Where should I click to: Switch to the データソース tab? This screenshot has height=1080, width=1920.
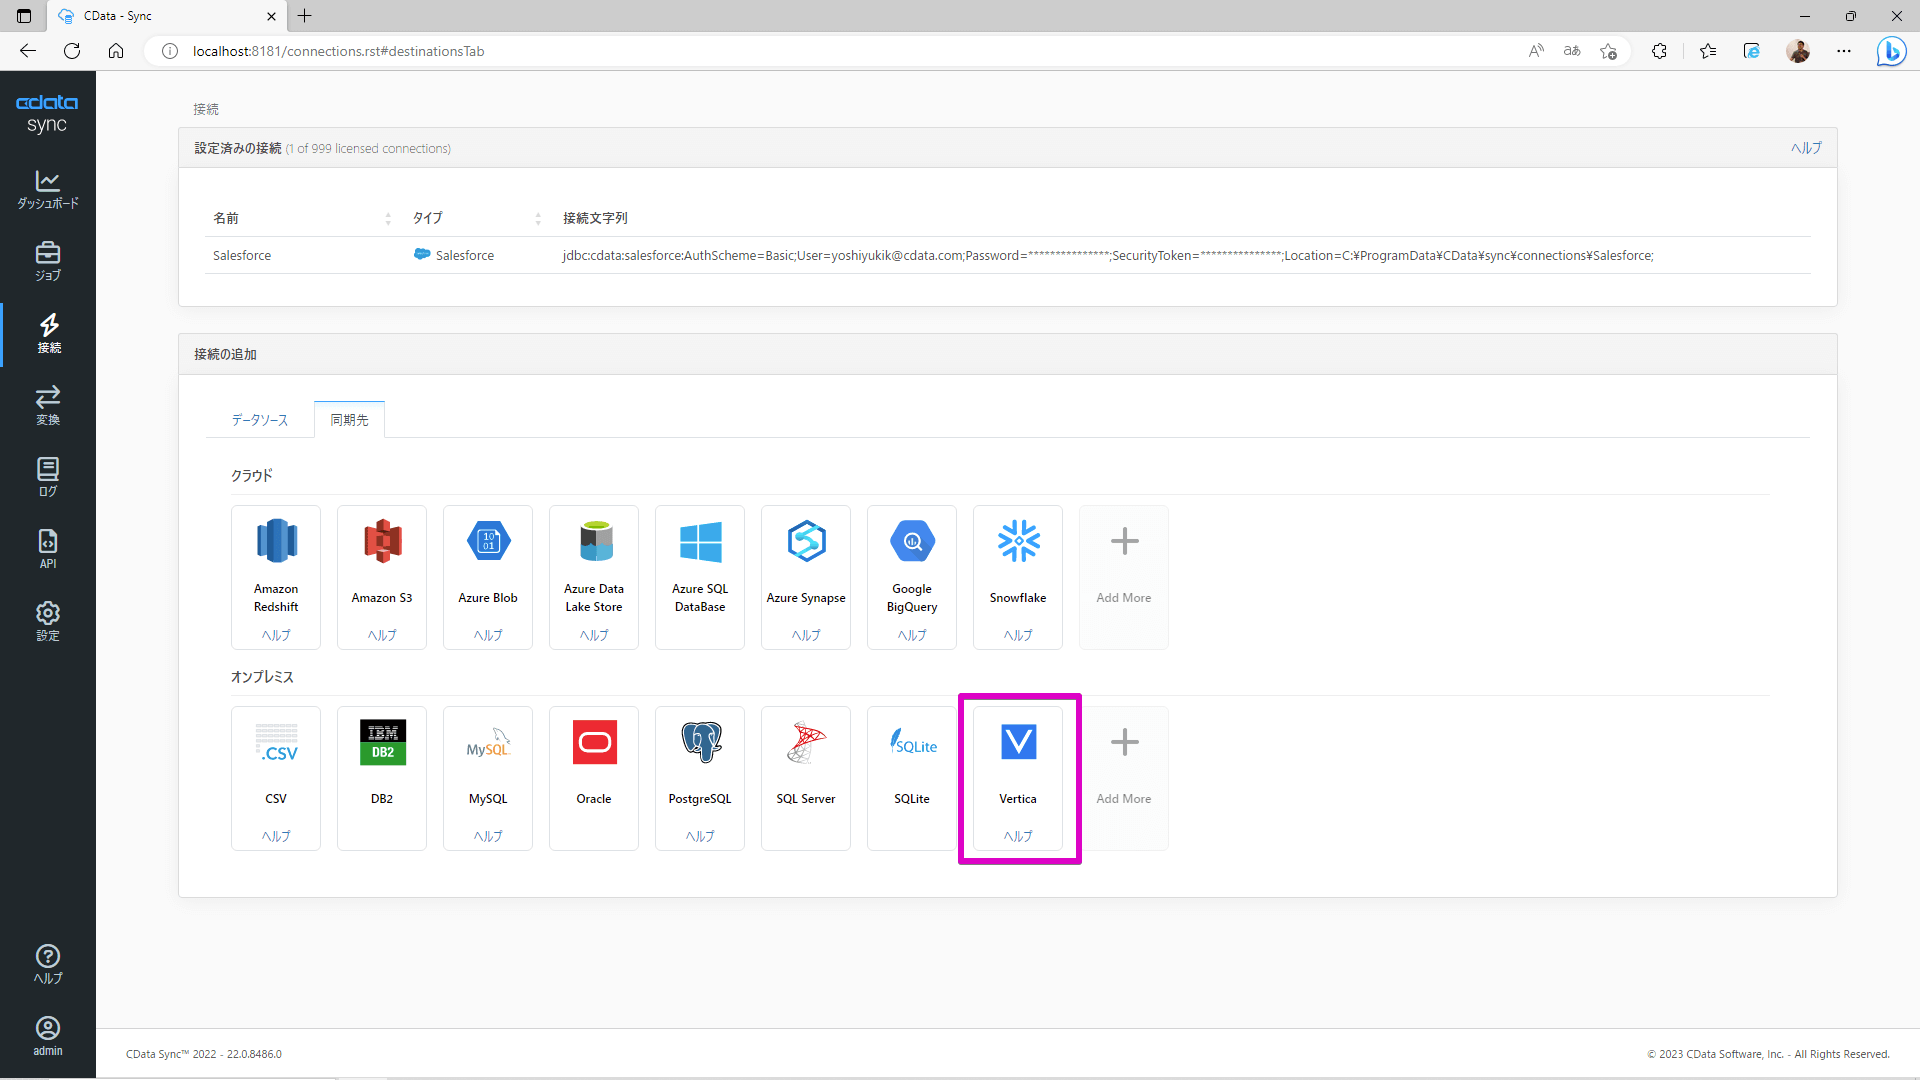[x=260, y=420]
